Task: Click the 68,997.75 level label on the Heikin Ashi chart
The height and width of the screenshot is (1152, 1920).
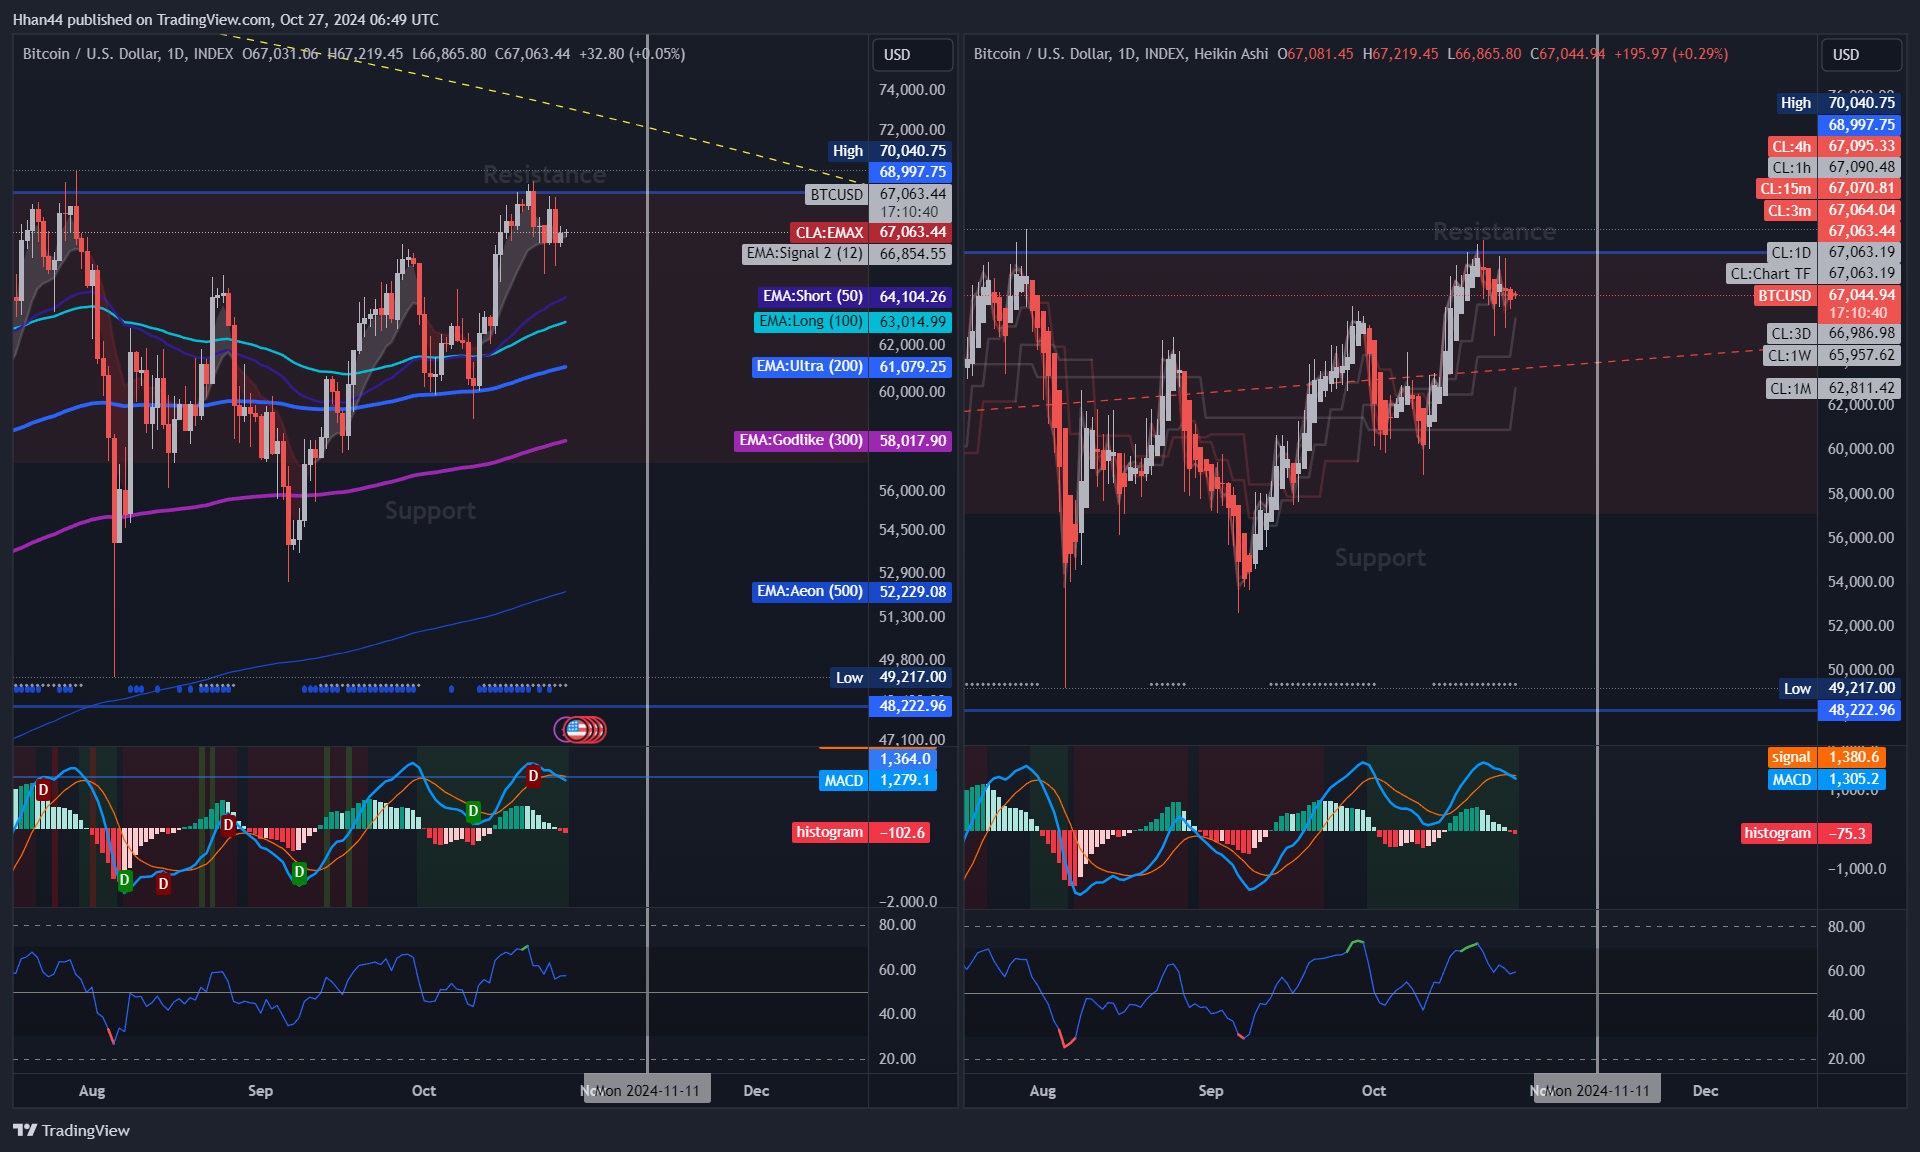Action: (1860, 125)
